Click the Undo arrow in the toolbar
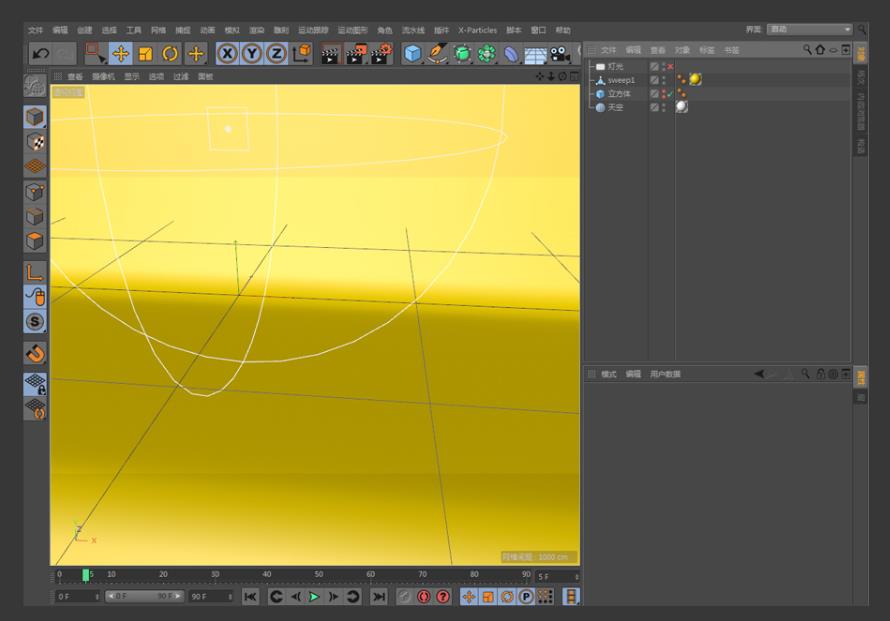 click(x=40, y=53)
